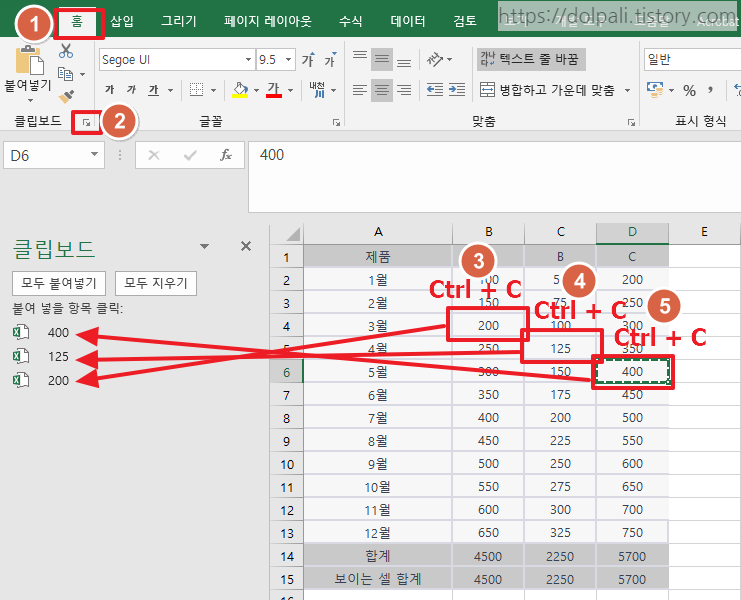Click the select-all corner of sheet
The width and height of the screenshot is (741, 600).
pos(287,233)
